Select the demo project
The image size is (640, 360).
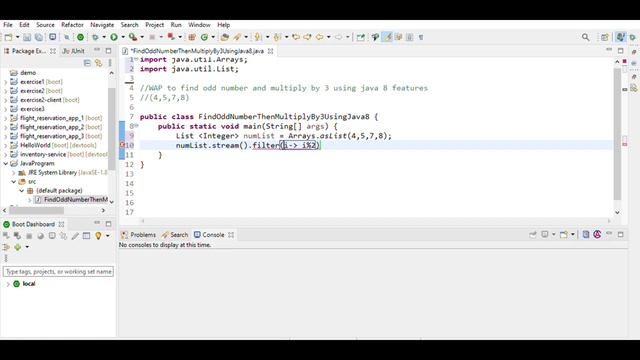click(28, 73)
